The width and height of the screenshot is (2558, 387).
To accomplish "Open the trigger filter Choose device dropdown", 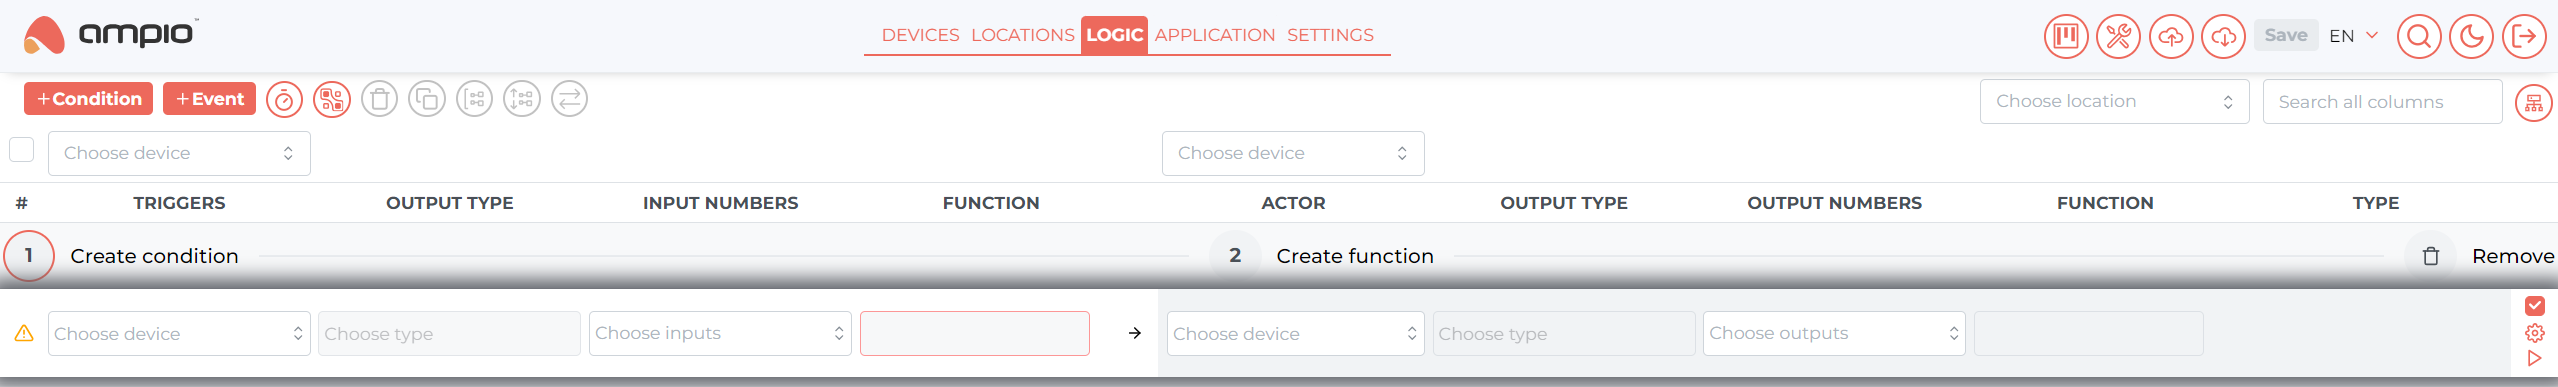I will 179,153.
